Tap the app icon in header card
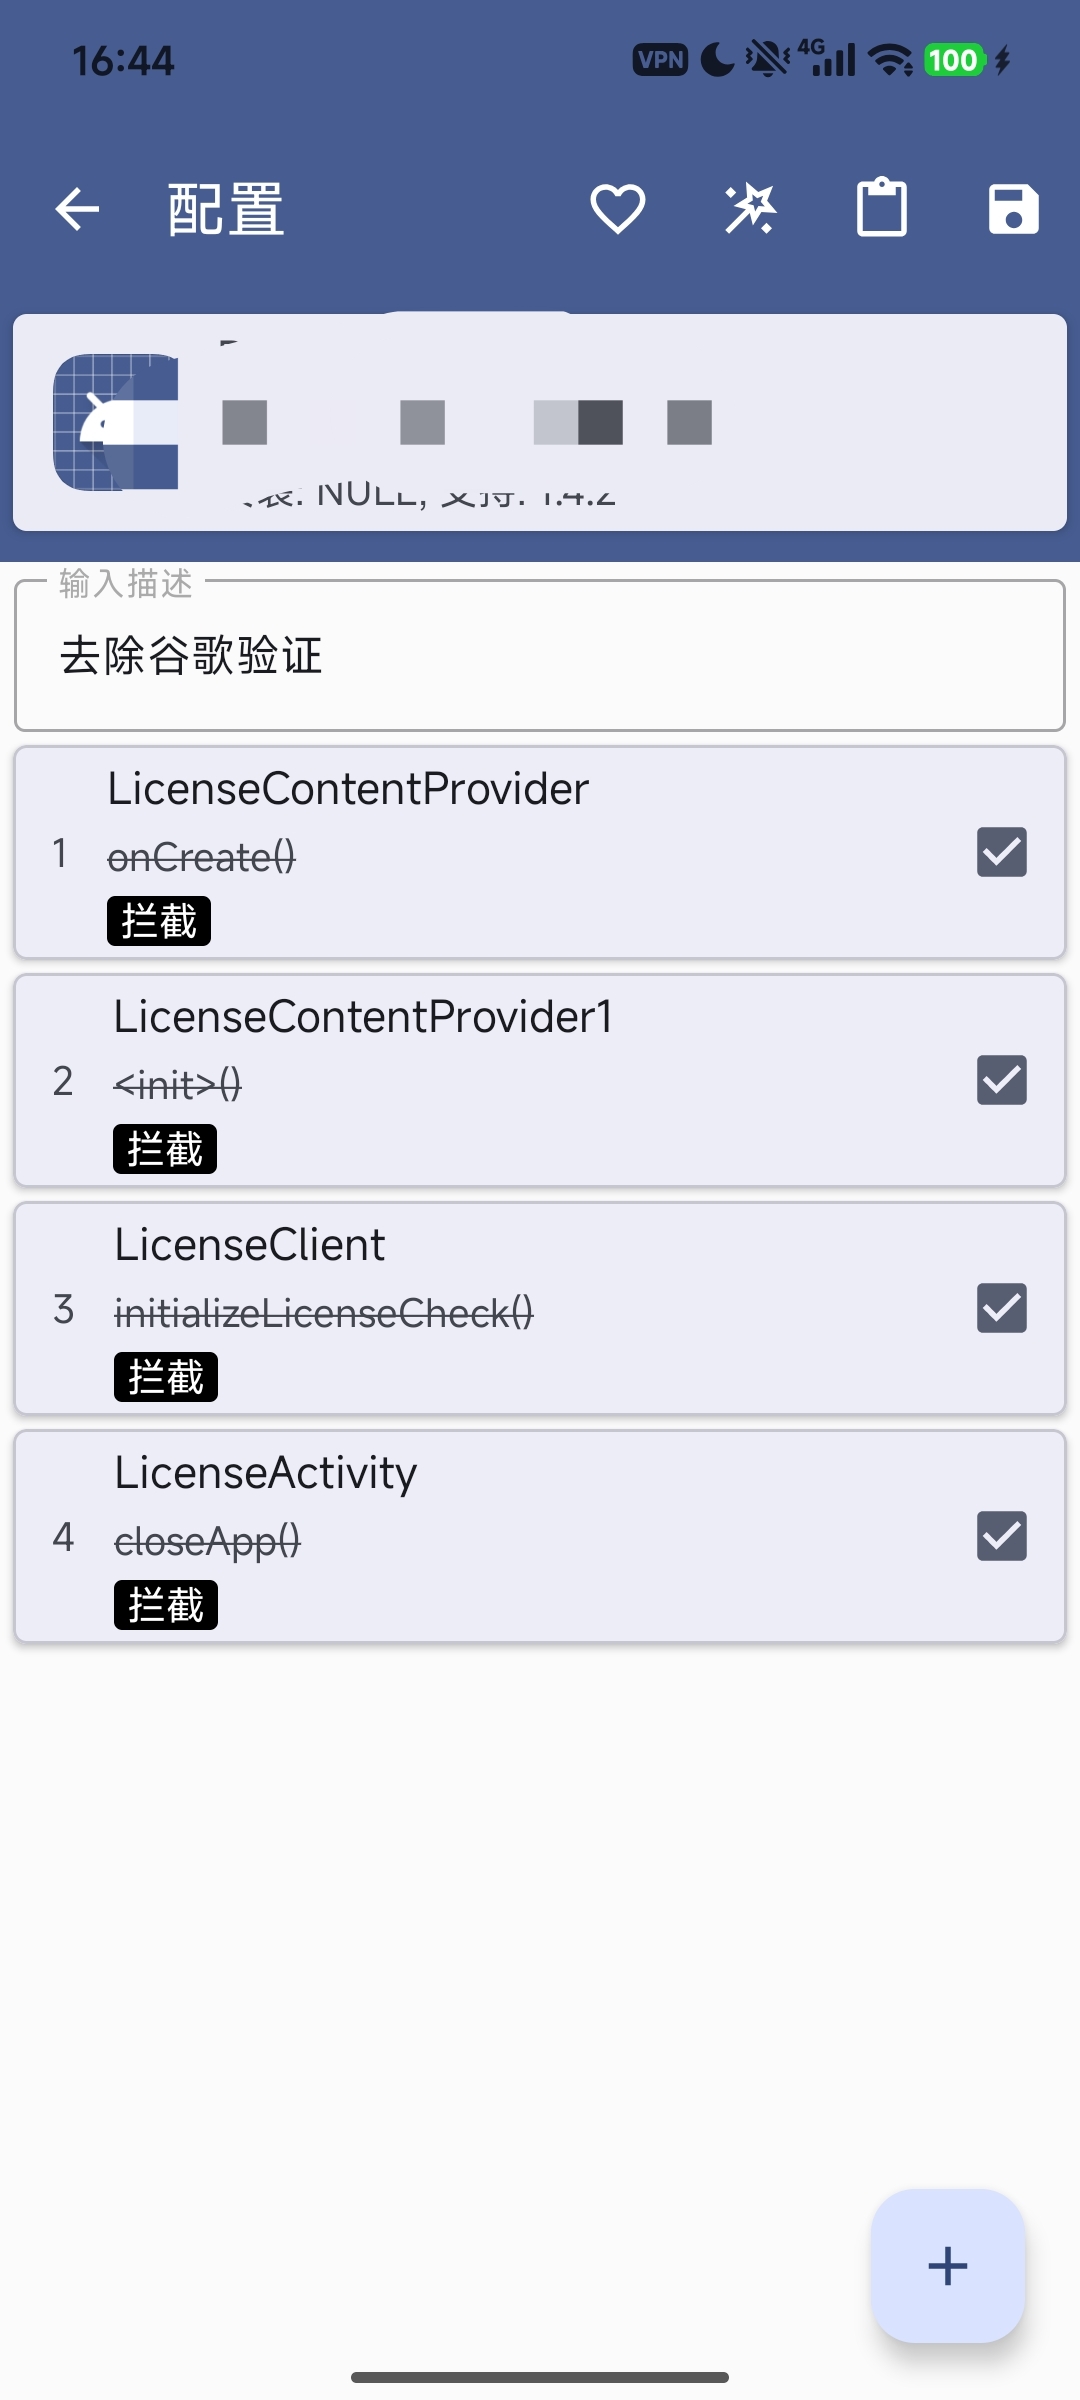Screen dimensions: 1080x2400 pos(116,422)
